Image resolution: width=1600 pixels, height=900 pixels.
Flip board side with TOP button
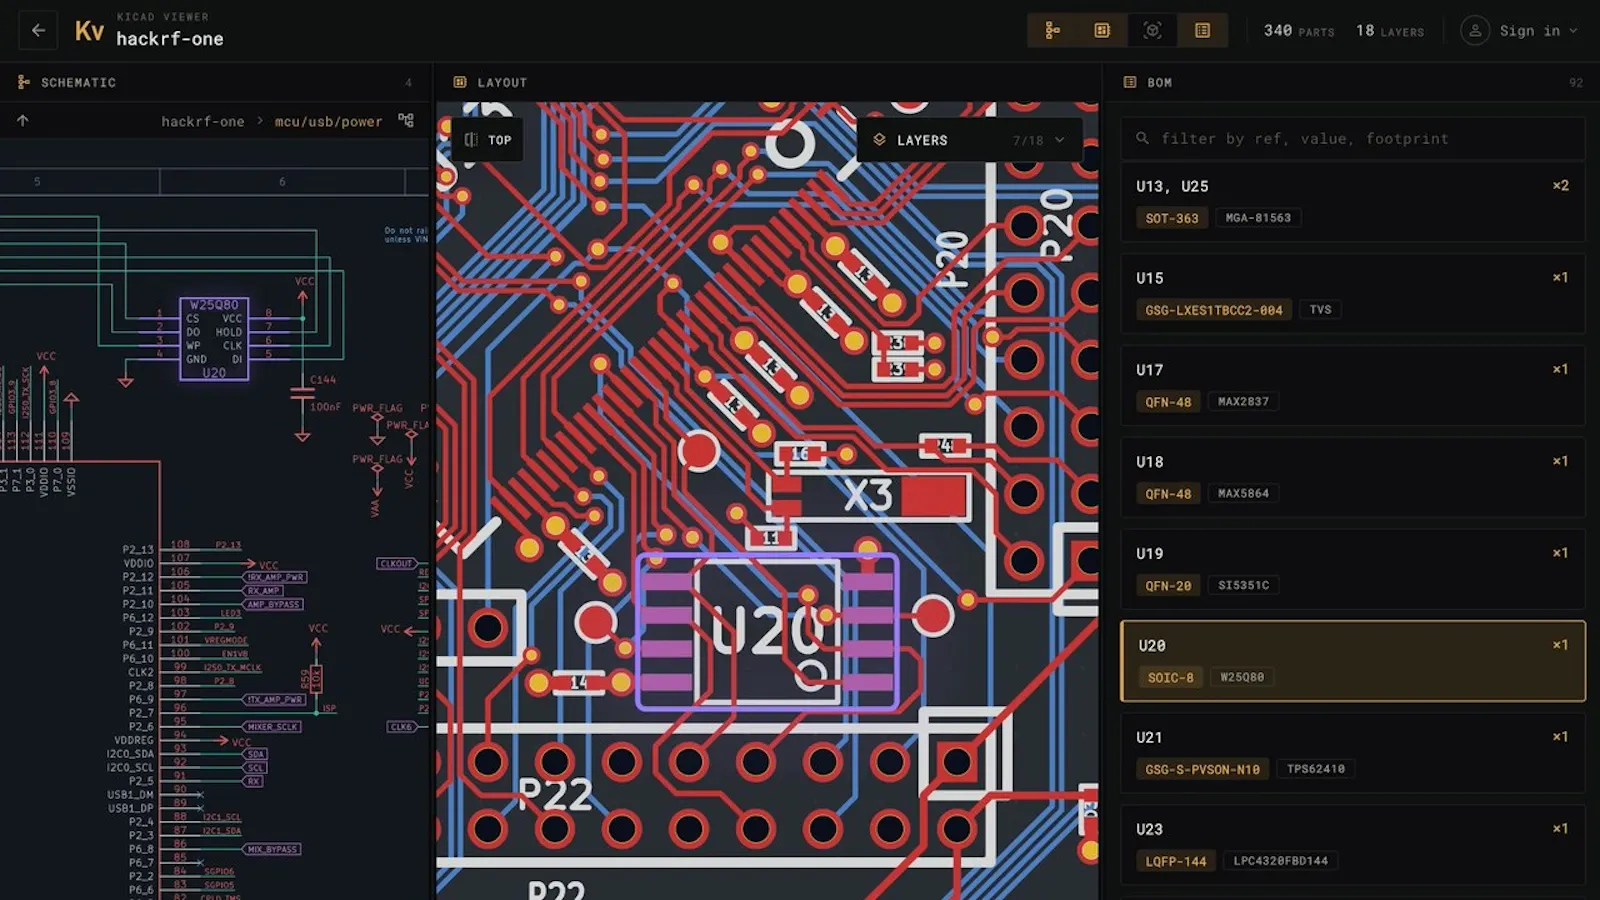coord(488,140)
